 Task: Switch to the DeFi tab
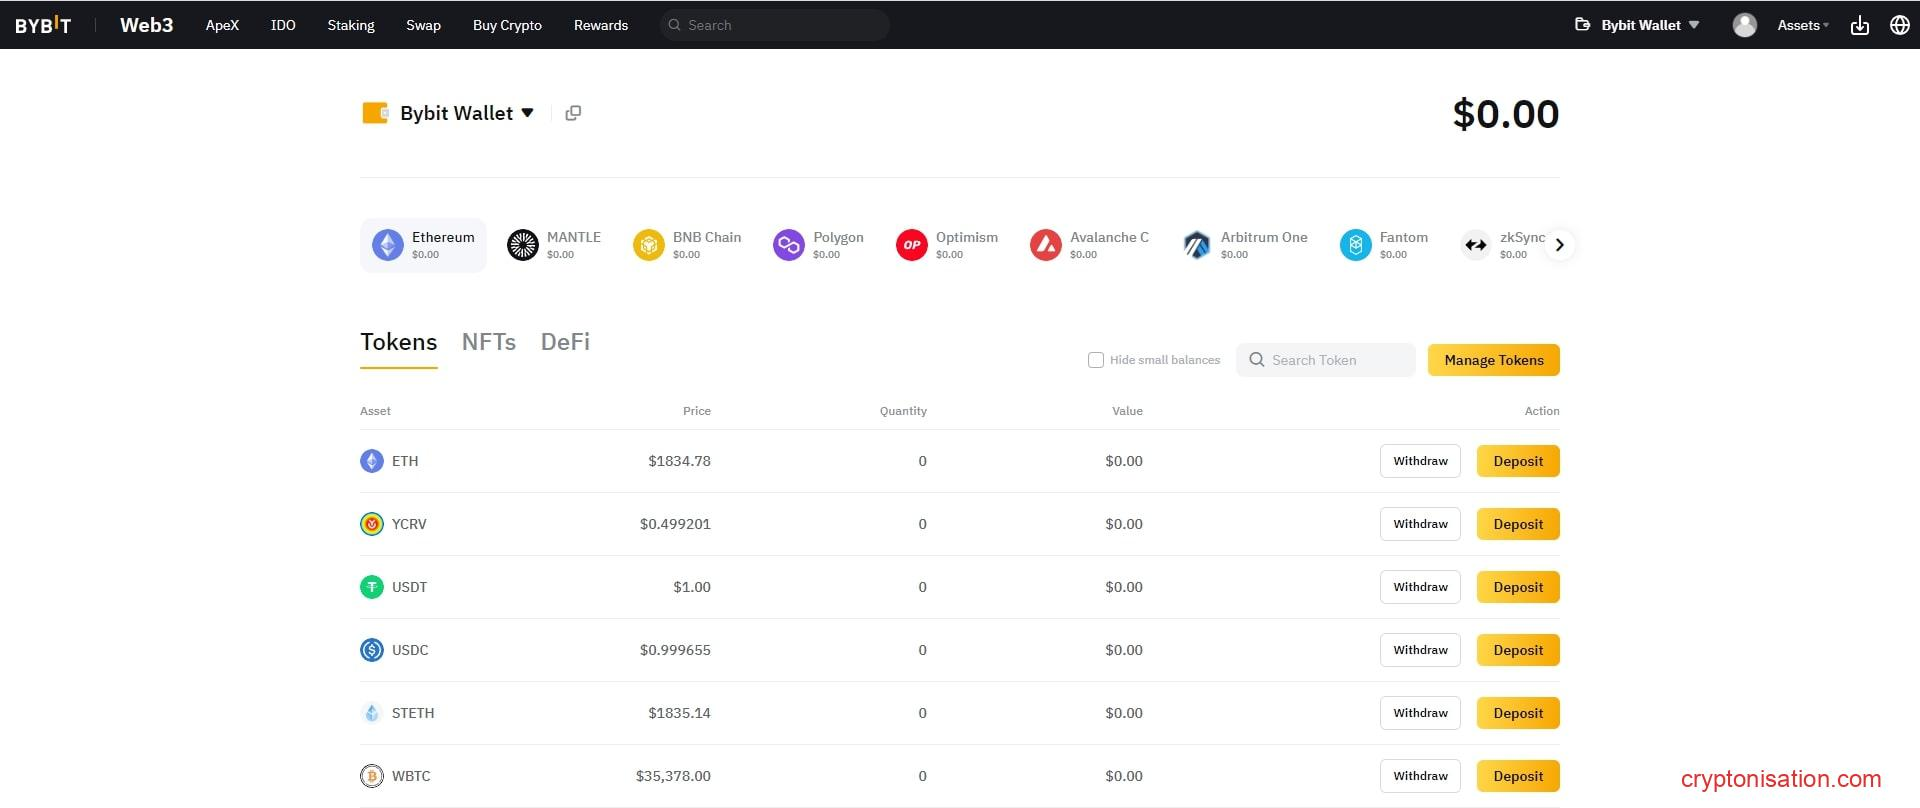pyautogui.click(x=565, y=342)
